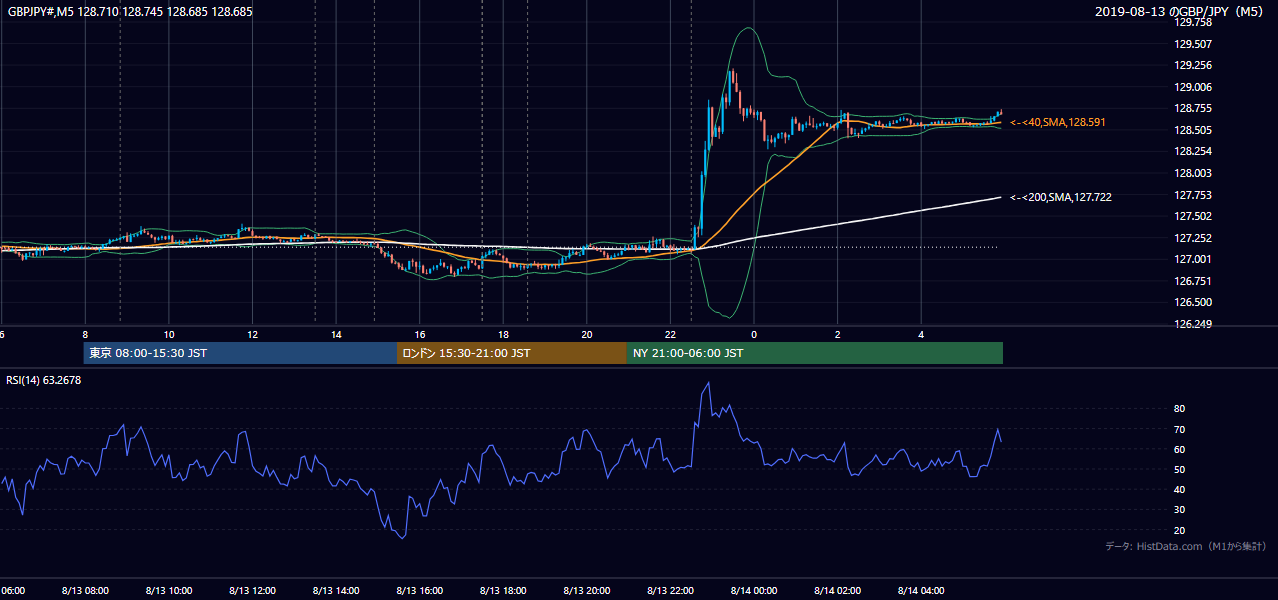This screenshot has height=600, width=1278.
Task: Click RSI scale value 40
Action: point(1179,489)
